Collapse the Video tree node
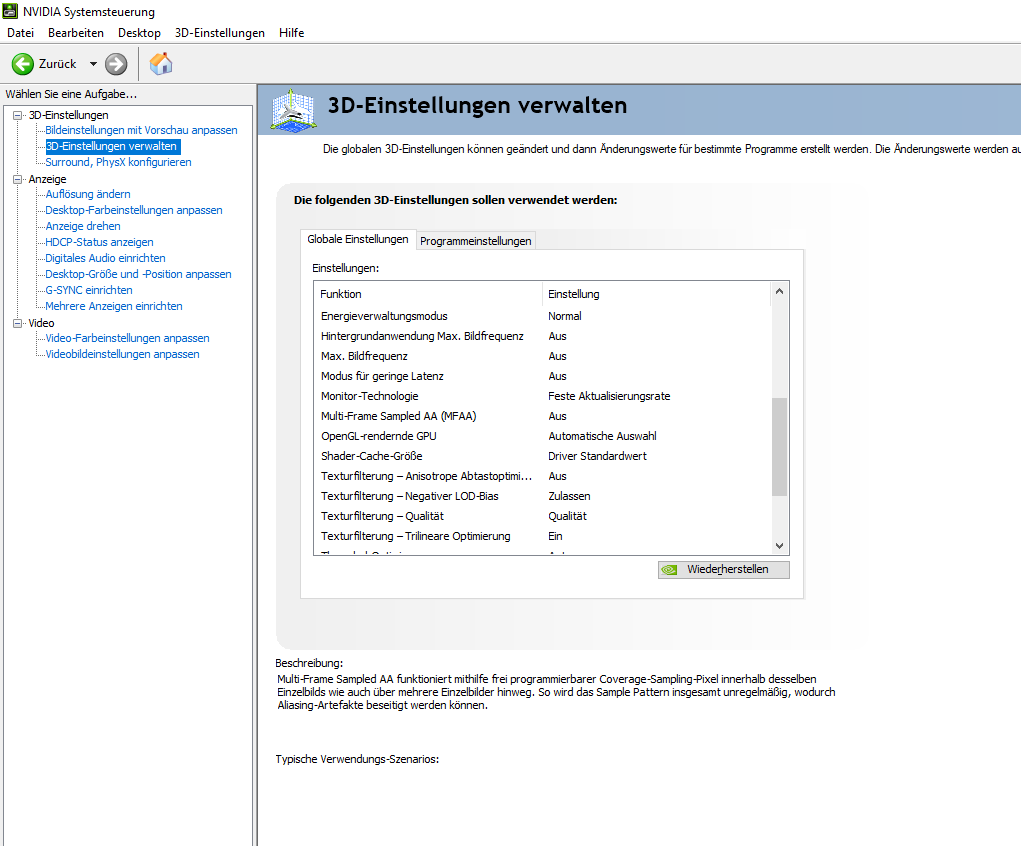1021x846 pixels. click(18, 323)
